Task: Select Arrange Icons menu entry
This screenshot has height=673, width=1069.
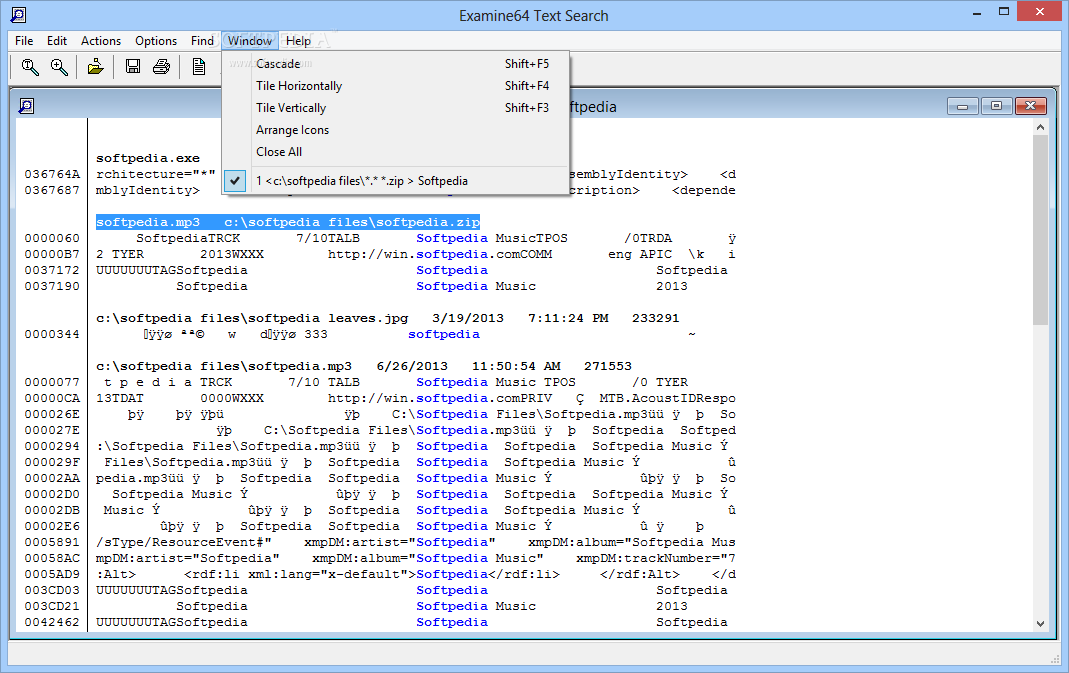Action: click(395, 130)
